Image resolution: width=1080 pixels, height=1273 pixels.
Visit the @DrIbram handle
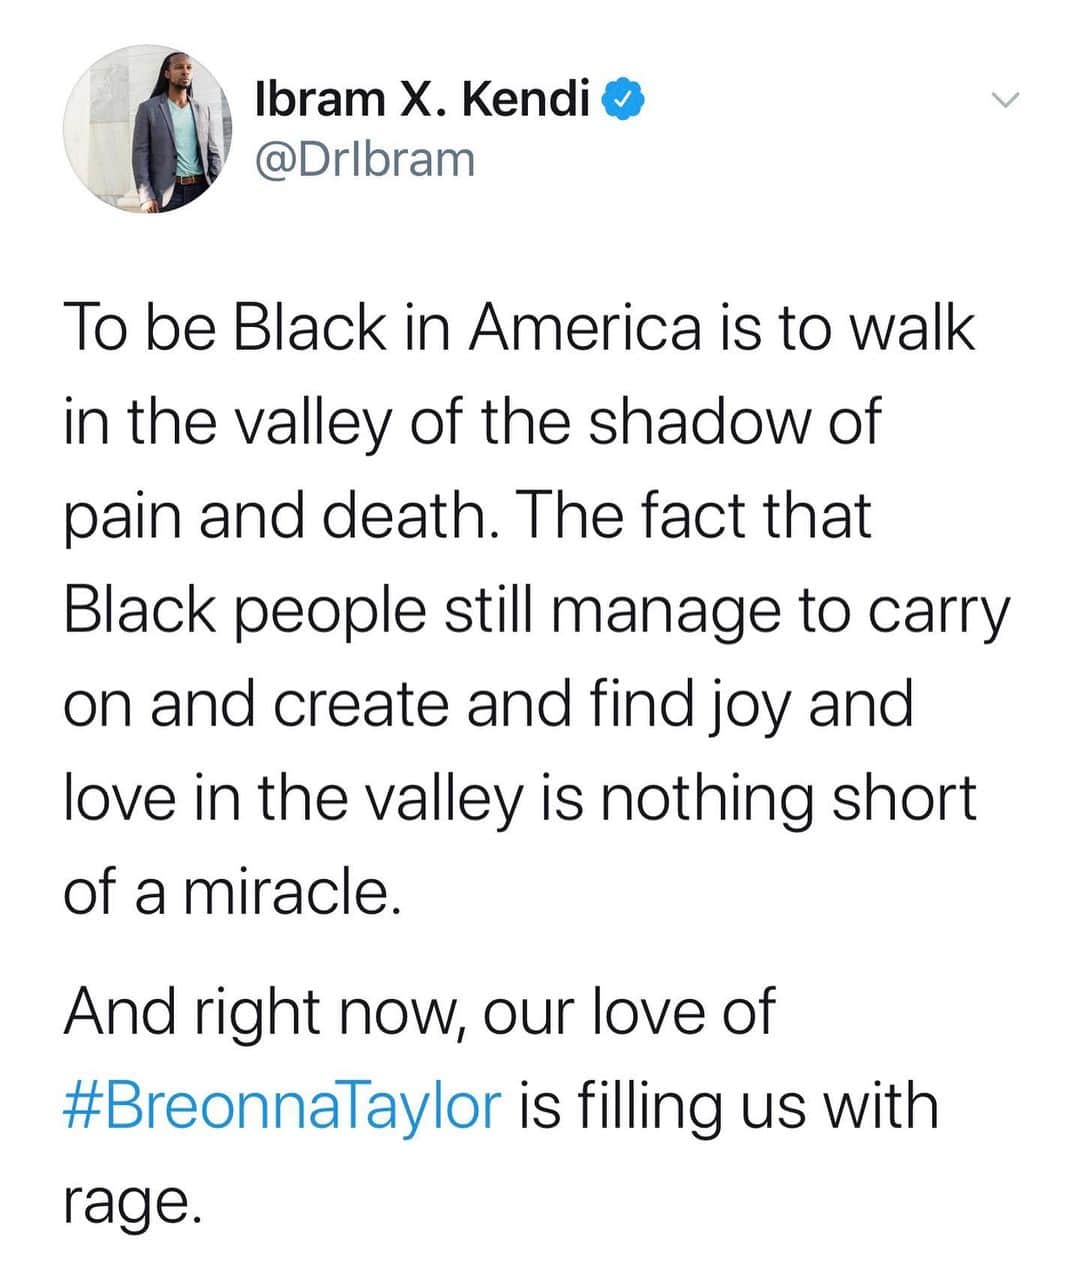click(x=365, y=158)
